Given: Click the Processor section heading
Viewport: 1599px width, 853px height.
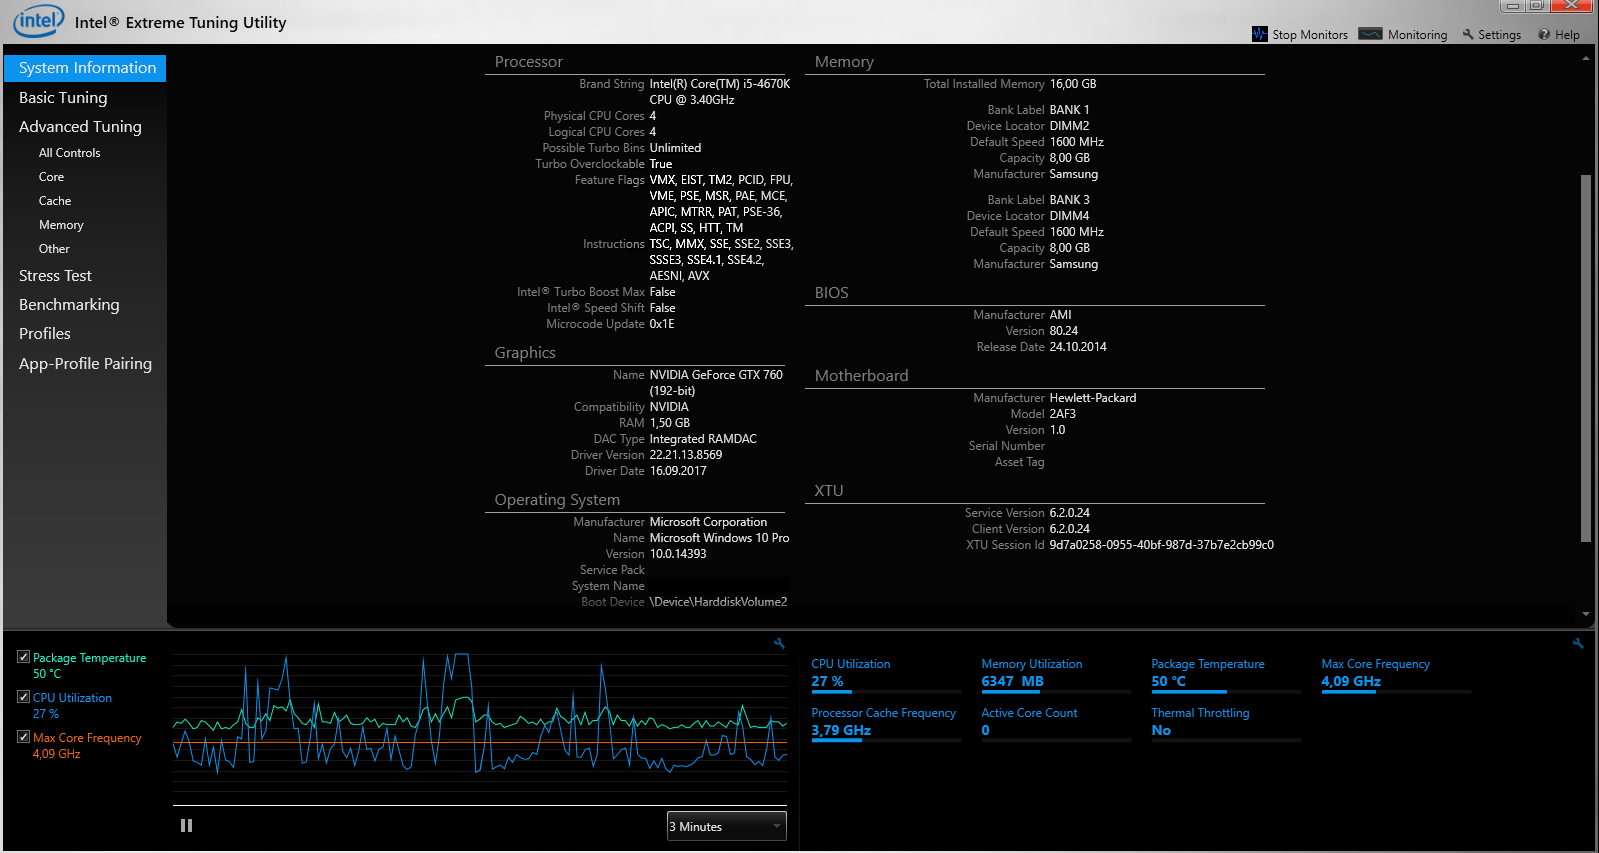Looking at the screenshot, I should pyautogui.click(x=528, y=62).
